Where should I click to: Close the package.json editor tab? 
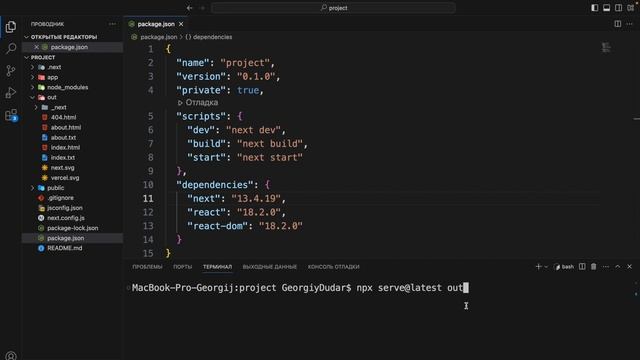pyautogui.click(x=181, y=24)
